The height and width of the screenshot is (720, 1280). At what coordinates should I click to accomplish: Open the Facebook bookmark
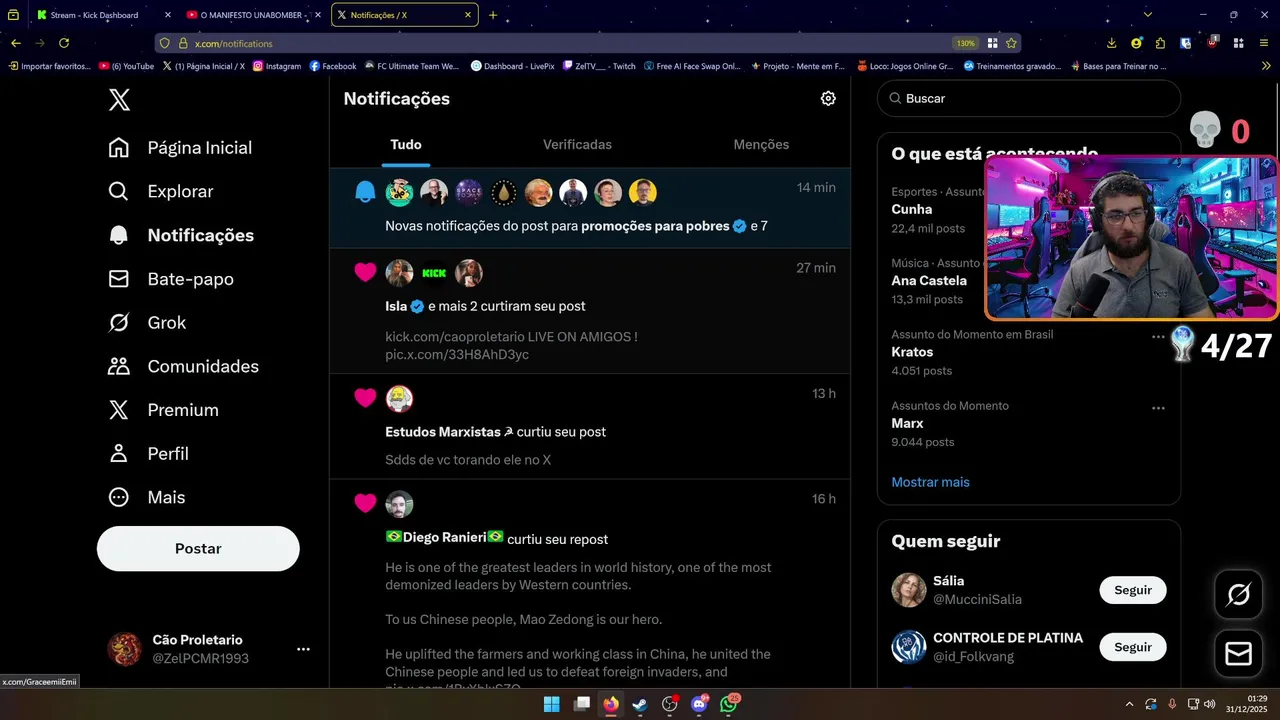pos(333,66)
